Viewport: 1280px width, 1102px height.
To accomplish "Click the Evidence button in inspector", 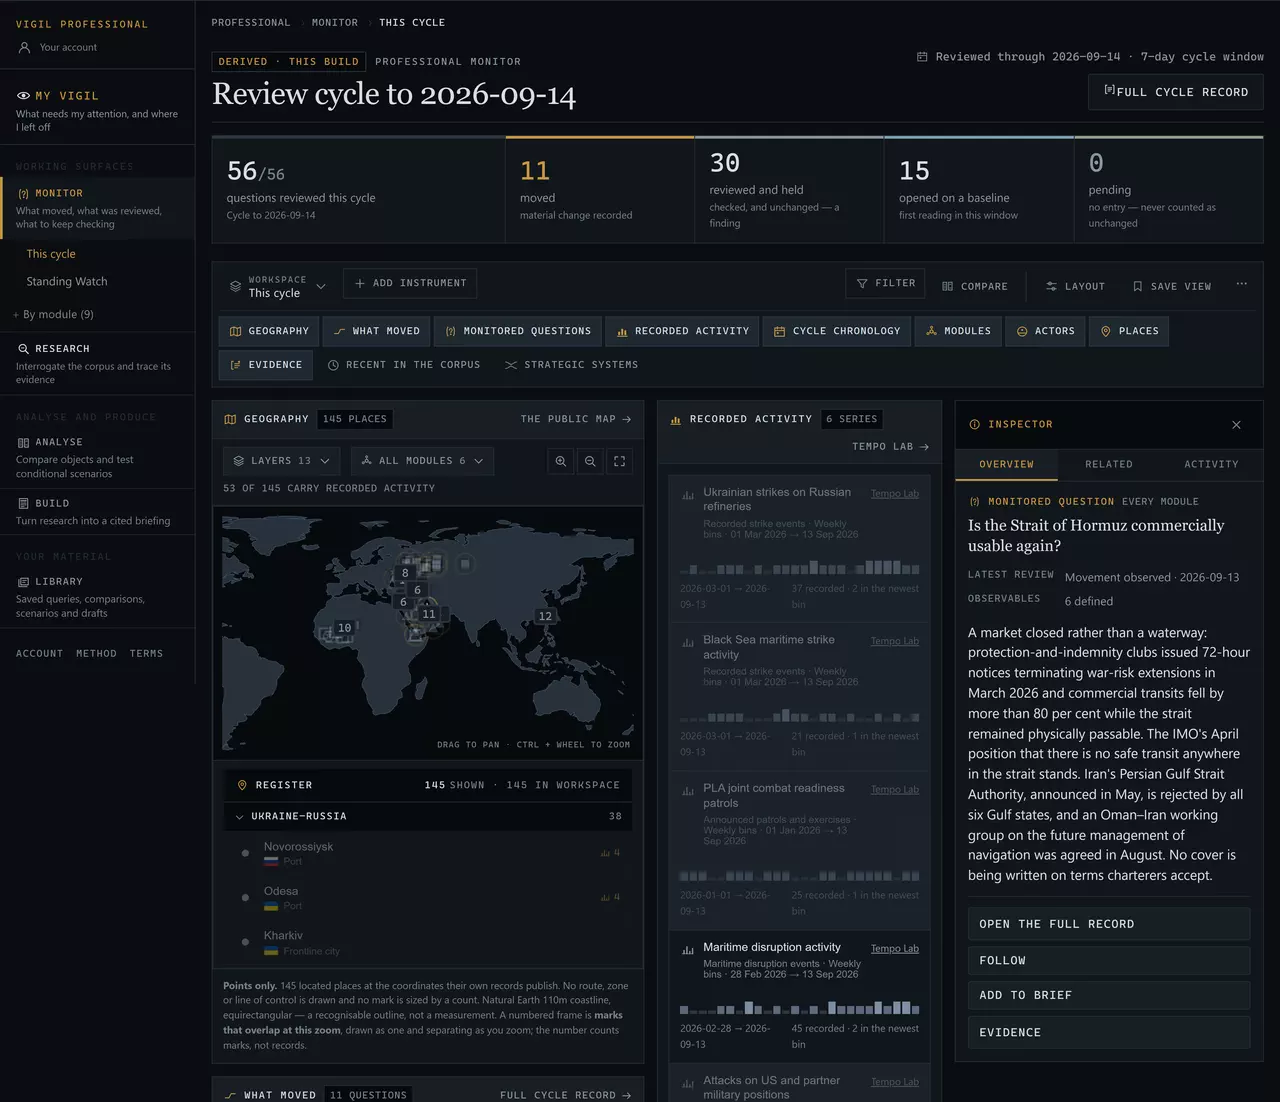I will coord(1109,1032).
